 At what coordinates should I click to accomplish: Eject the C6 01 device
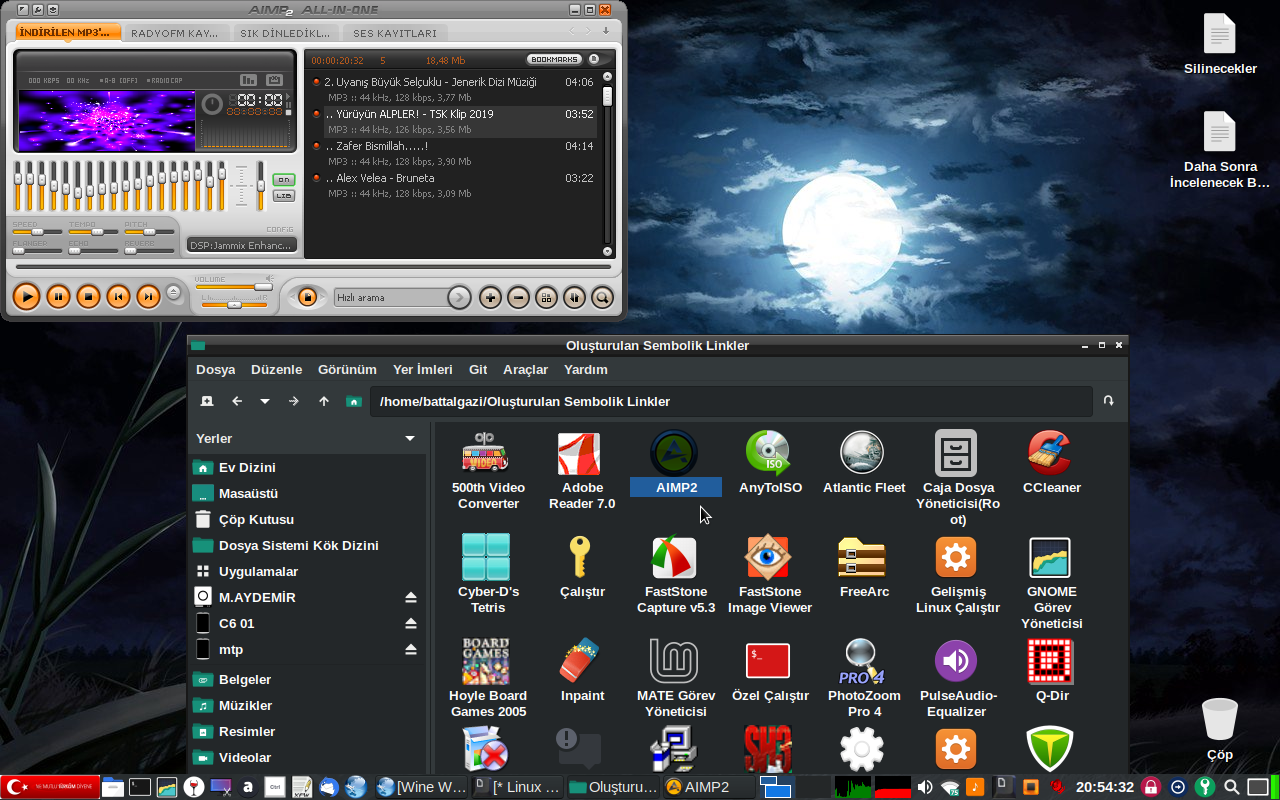[410, 623]
